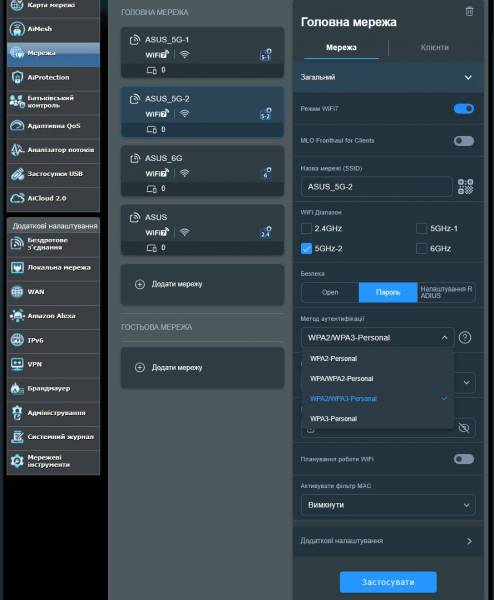Choose WPA3-Personal from the list
494x600 pixels.
pyautogui.click(x=377, y=419)
